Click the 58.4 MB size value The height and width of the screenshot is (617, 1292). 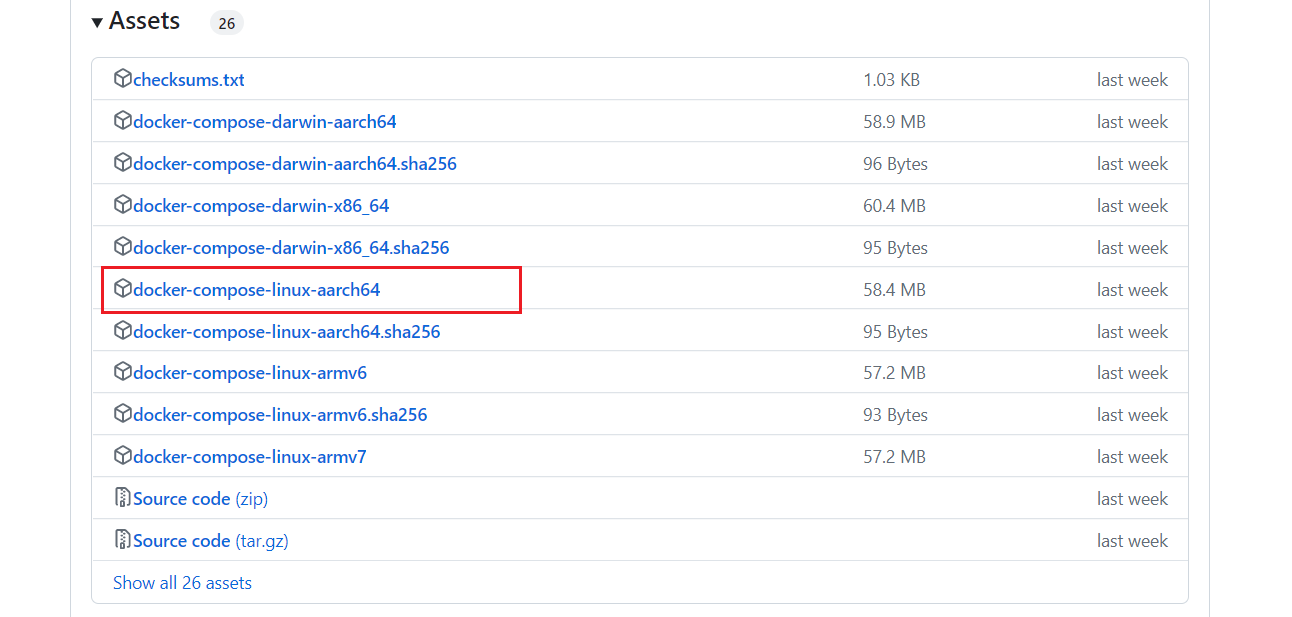click(x=894, y=290)
